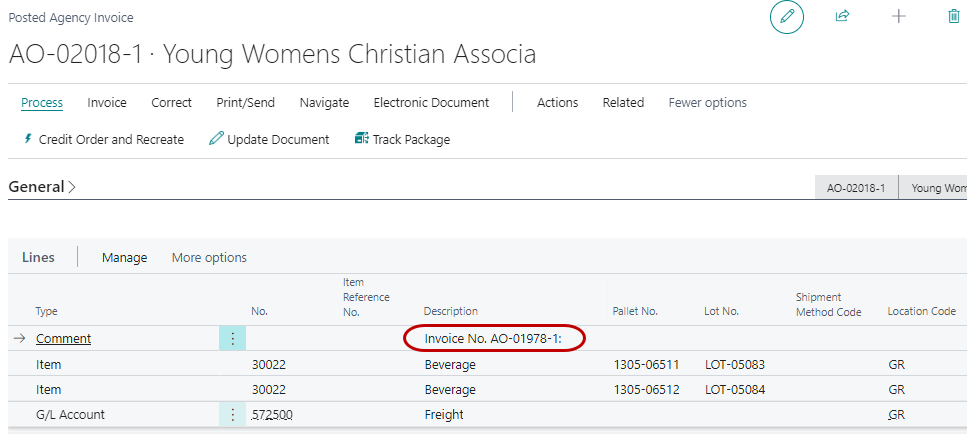Viewport: 967px width, 434px height.
Task: Open Manage in Lines section
Action: 124,258
